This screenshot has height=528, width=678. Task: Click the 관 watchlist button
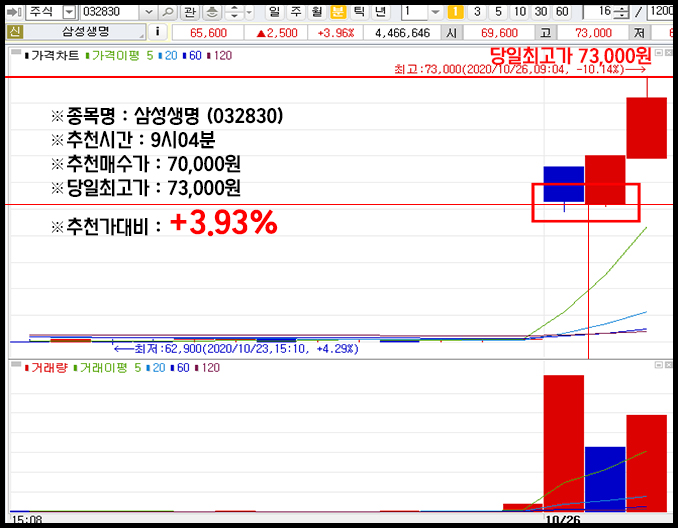pos(190,12)
